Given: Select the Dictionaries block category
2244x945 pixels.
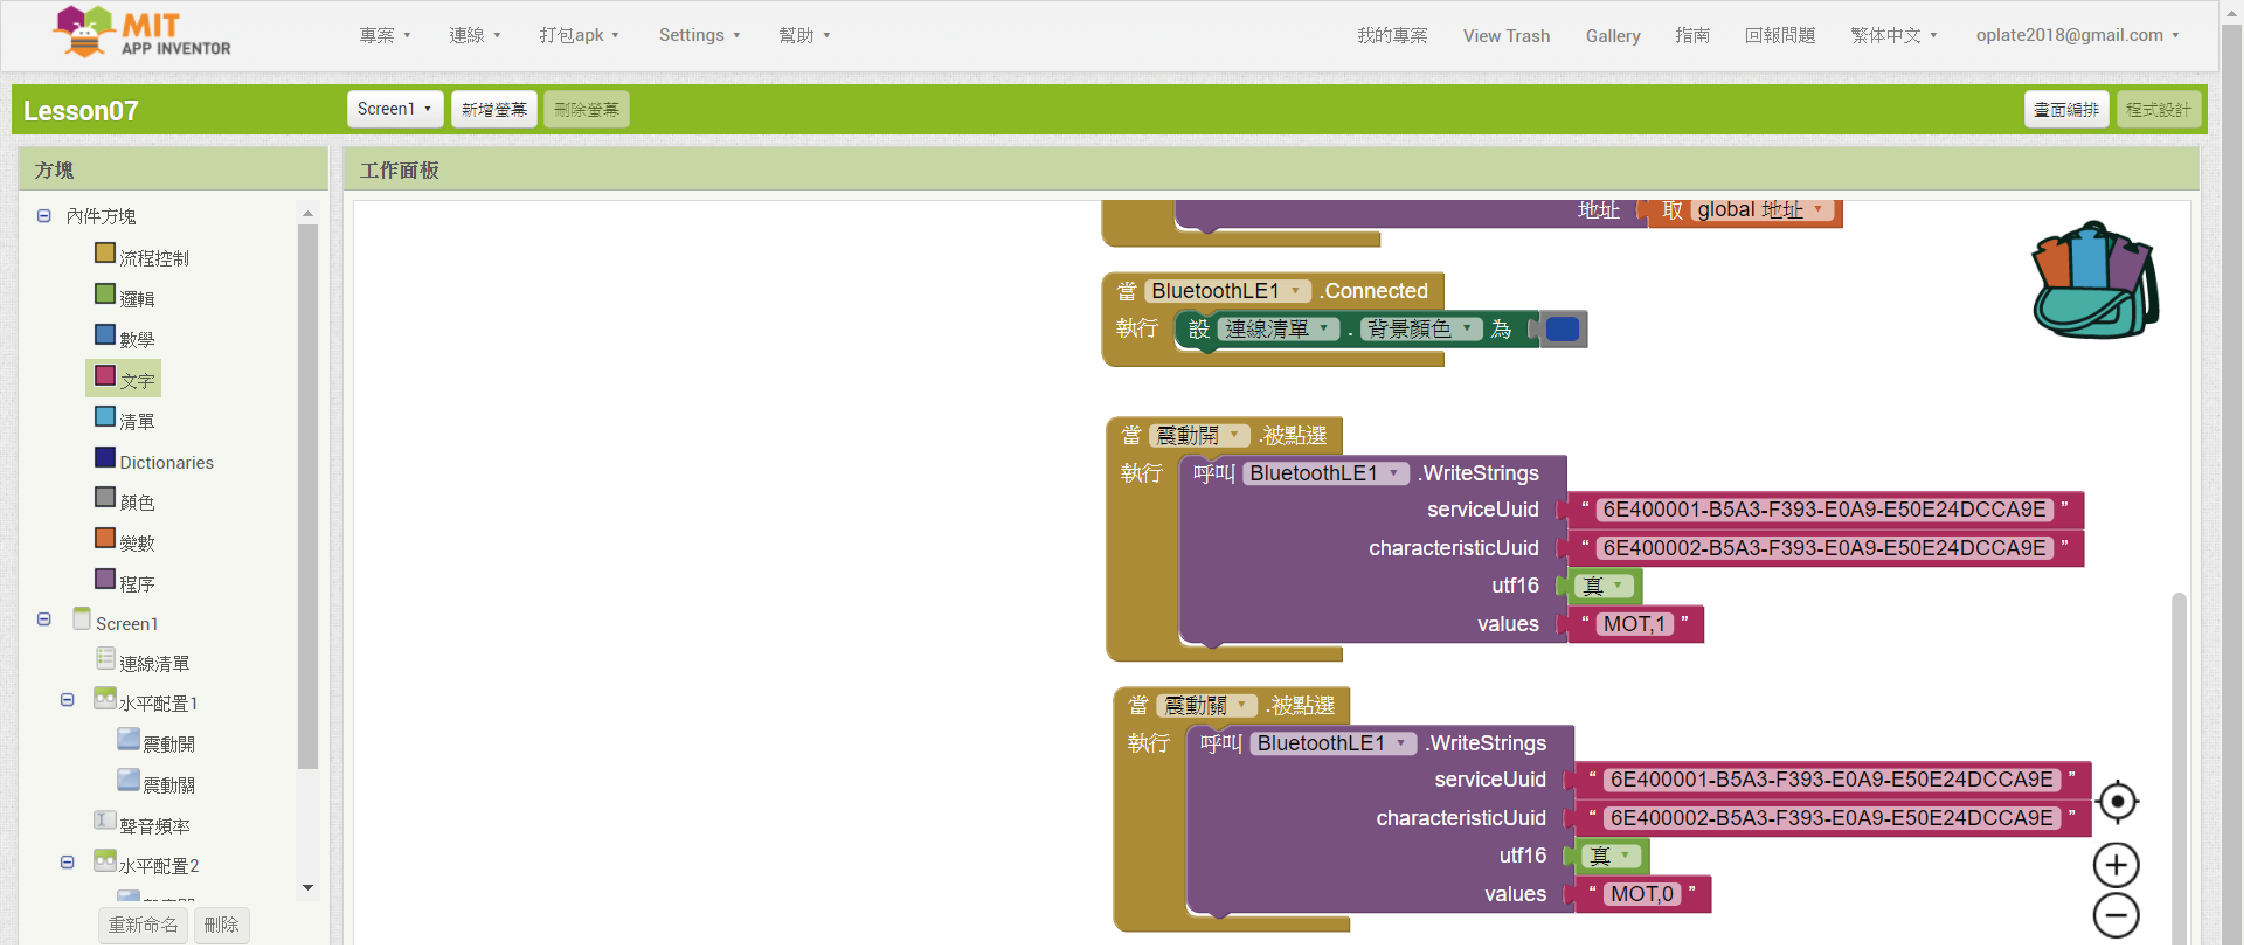Looking at the screenshot, I should (166, 462).
